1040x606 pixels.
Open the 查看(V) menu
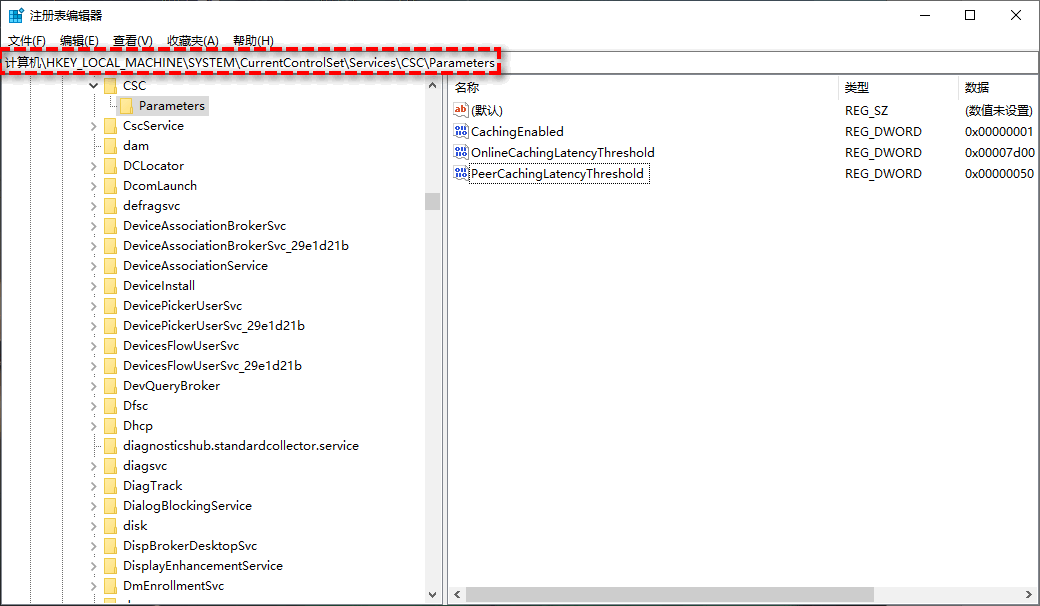pos(132,41)
